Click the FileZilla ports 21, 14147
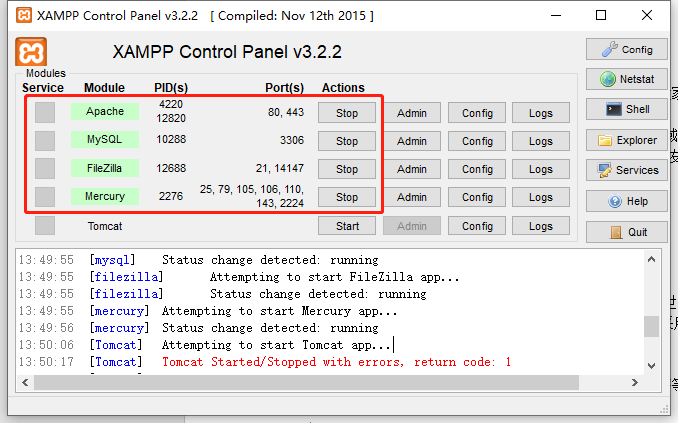The height and width of the screenshot is (423, 678). point(279,168)
